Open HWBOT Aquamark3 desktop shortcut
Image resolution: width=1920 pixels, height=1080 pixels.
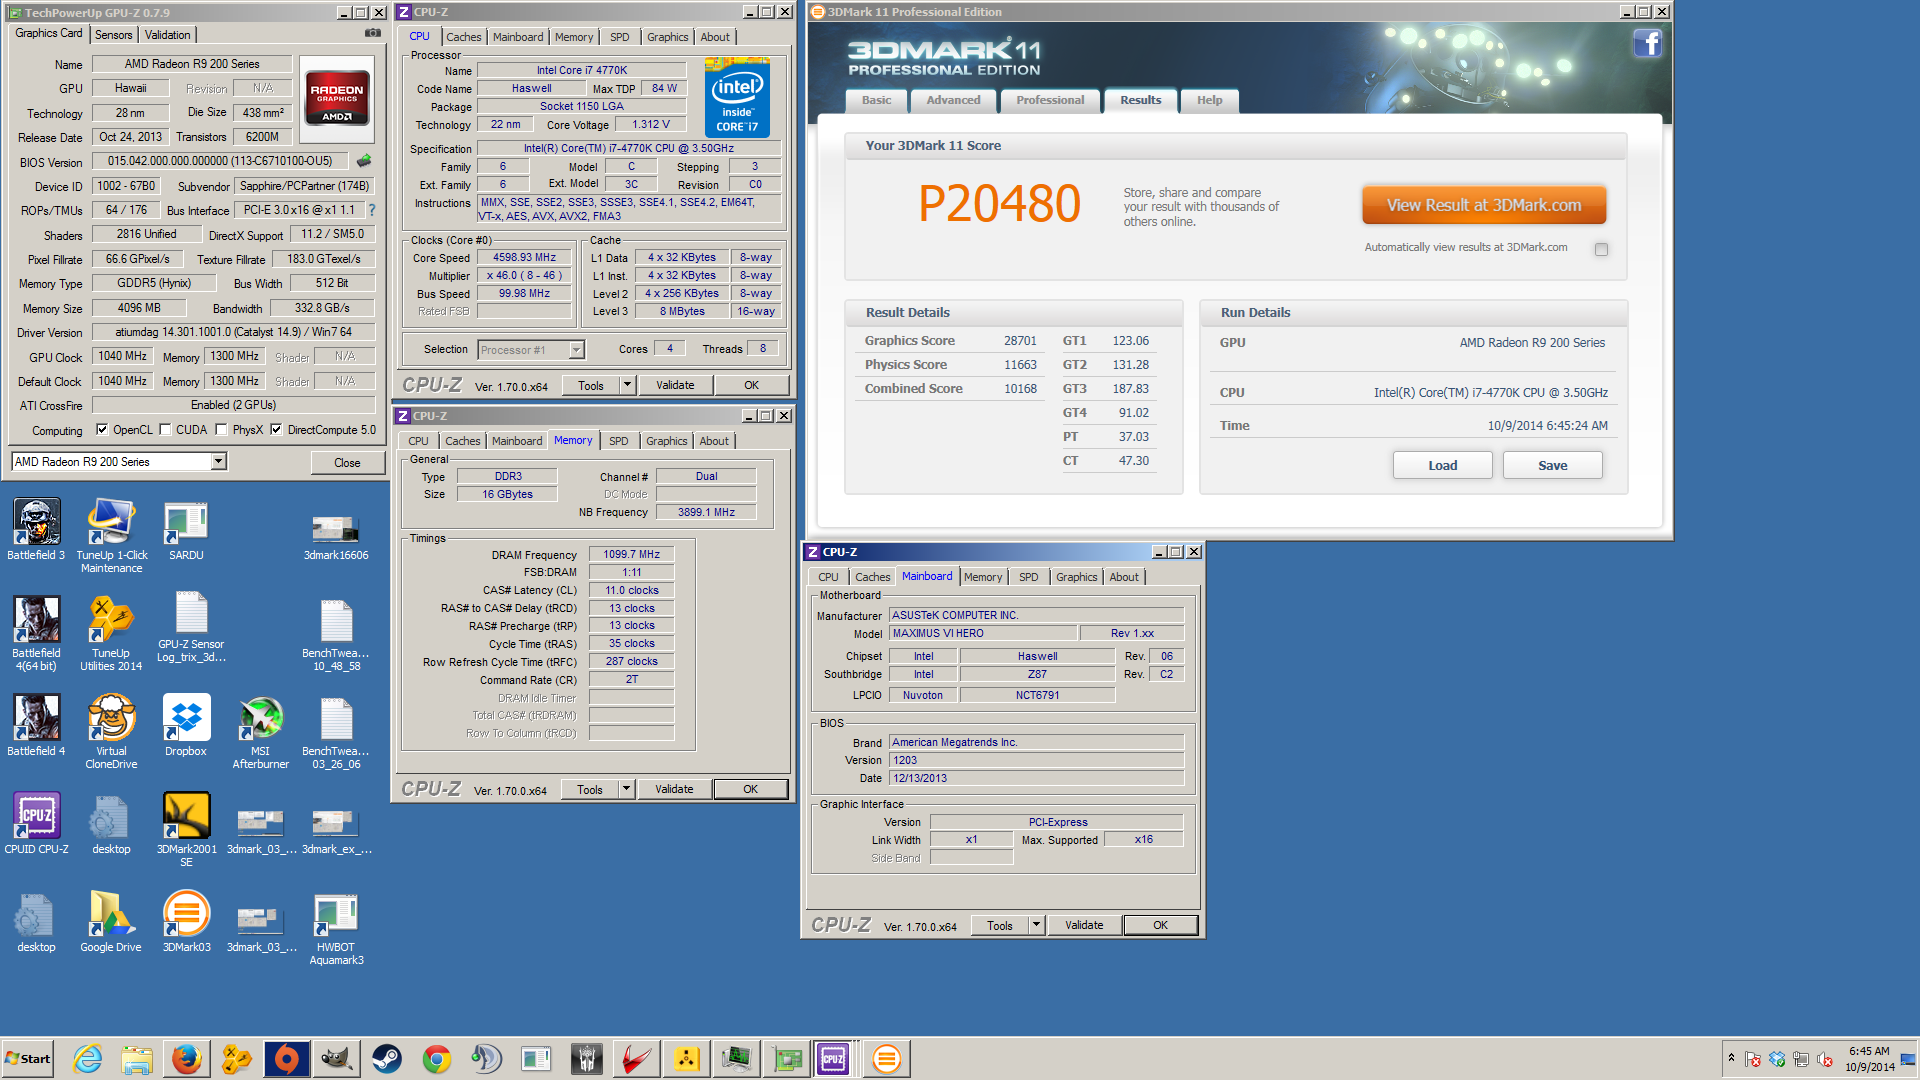tap(336, 928)
